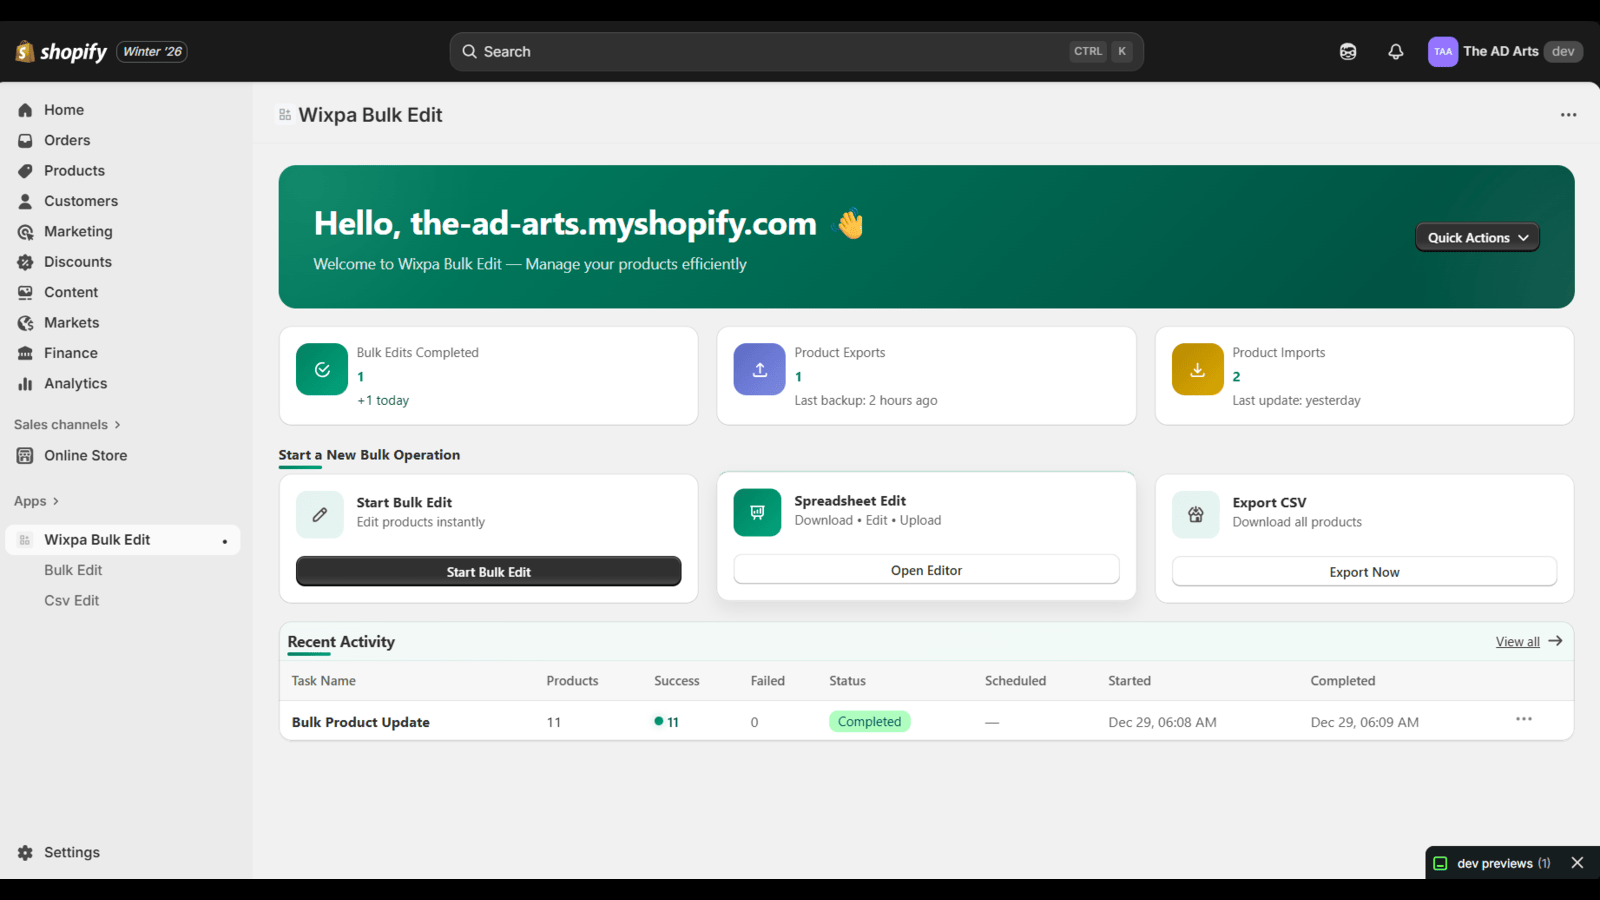Click the Start Bulk Edit pencil icon
This screenshot has height=900, width=1600.
coord(320,515)
